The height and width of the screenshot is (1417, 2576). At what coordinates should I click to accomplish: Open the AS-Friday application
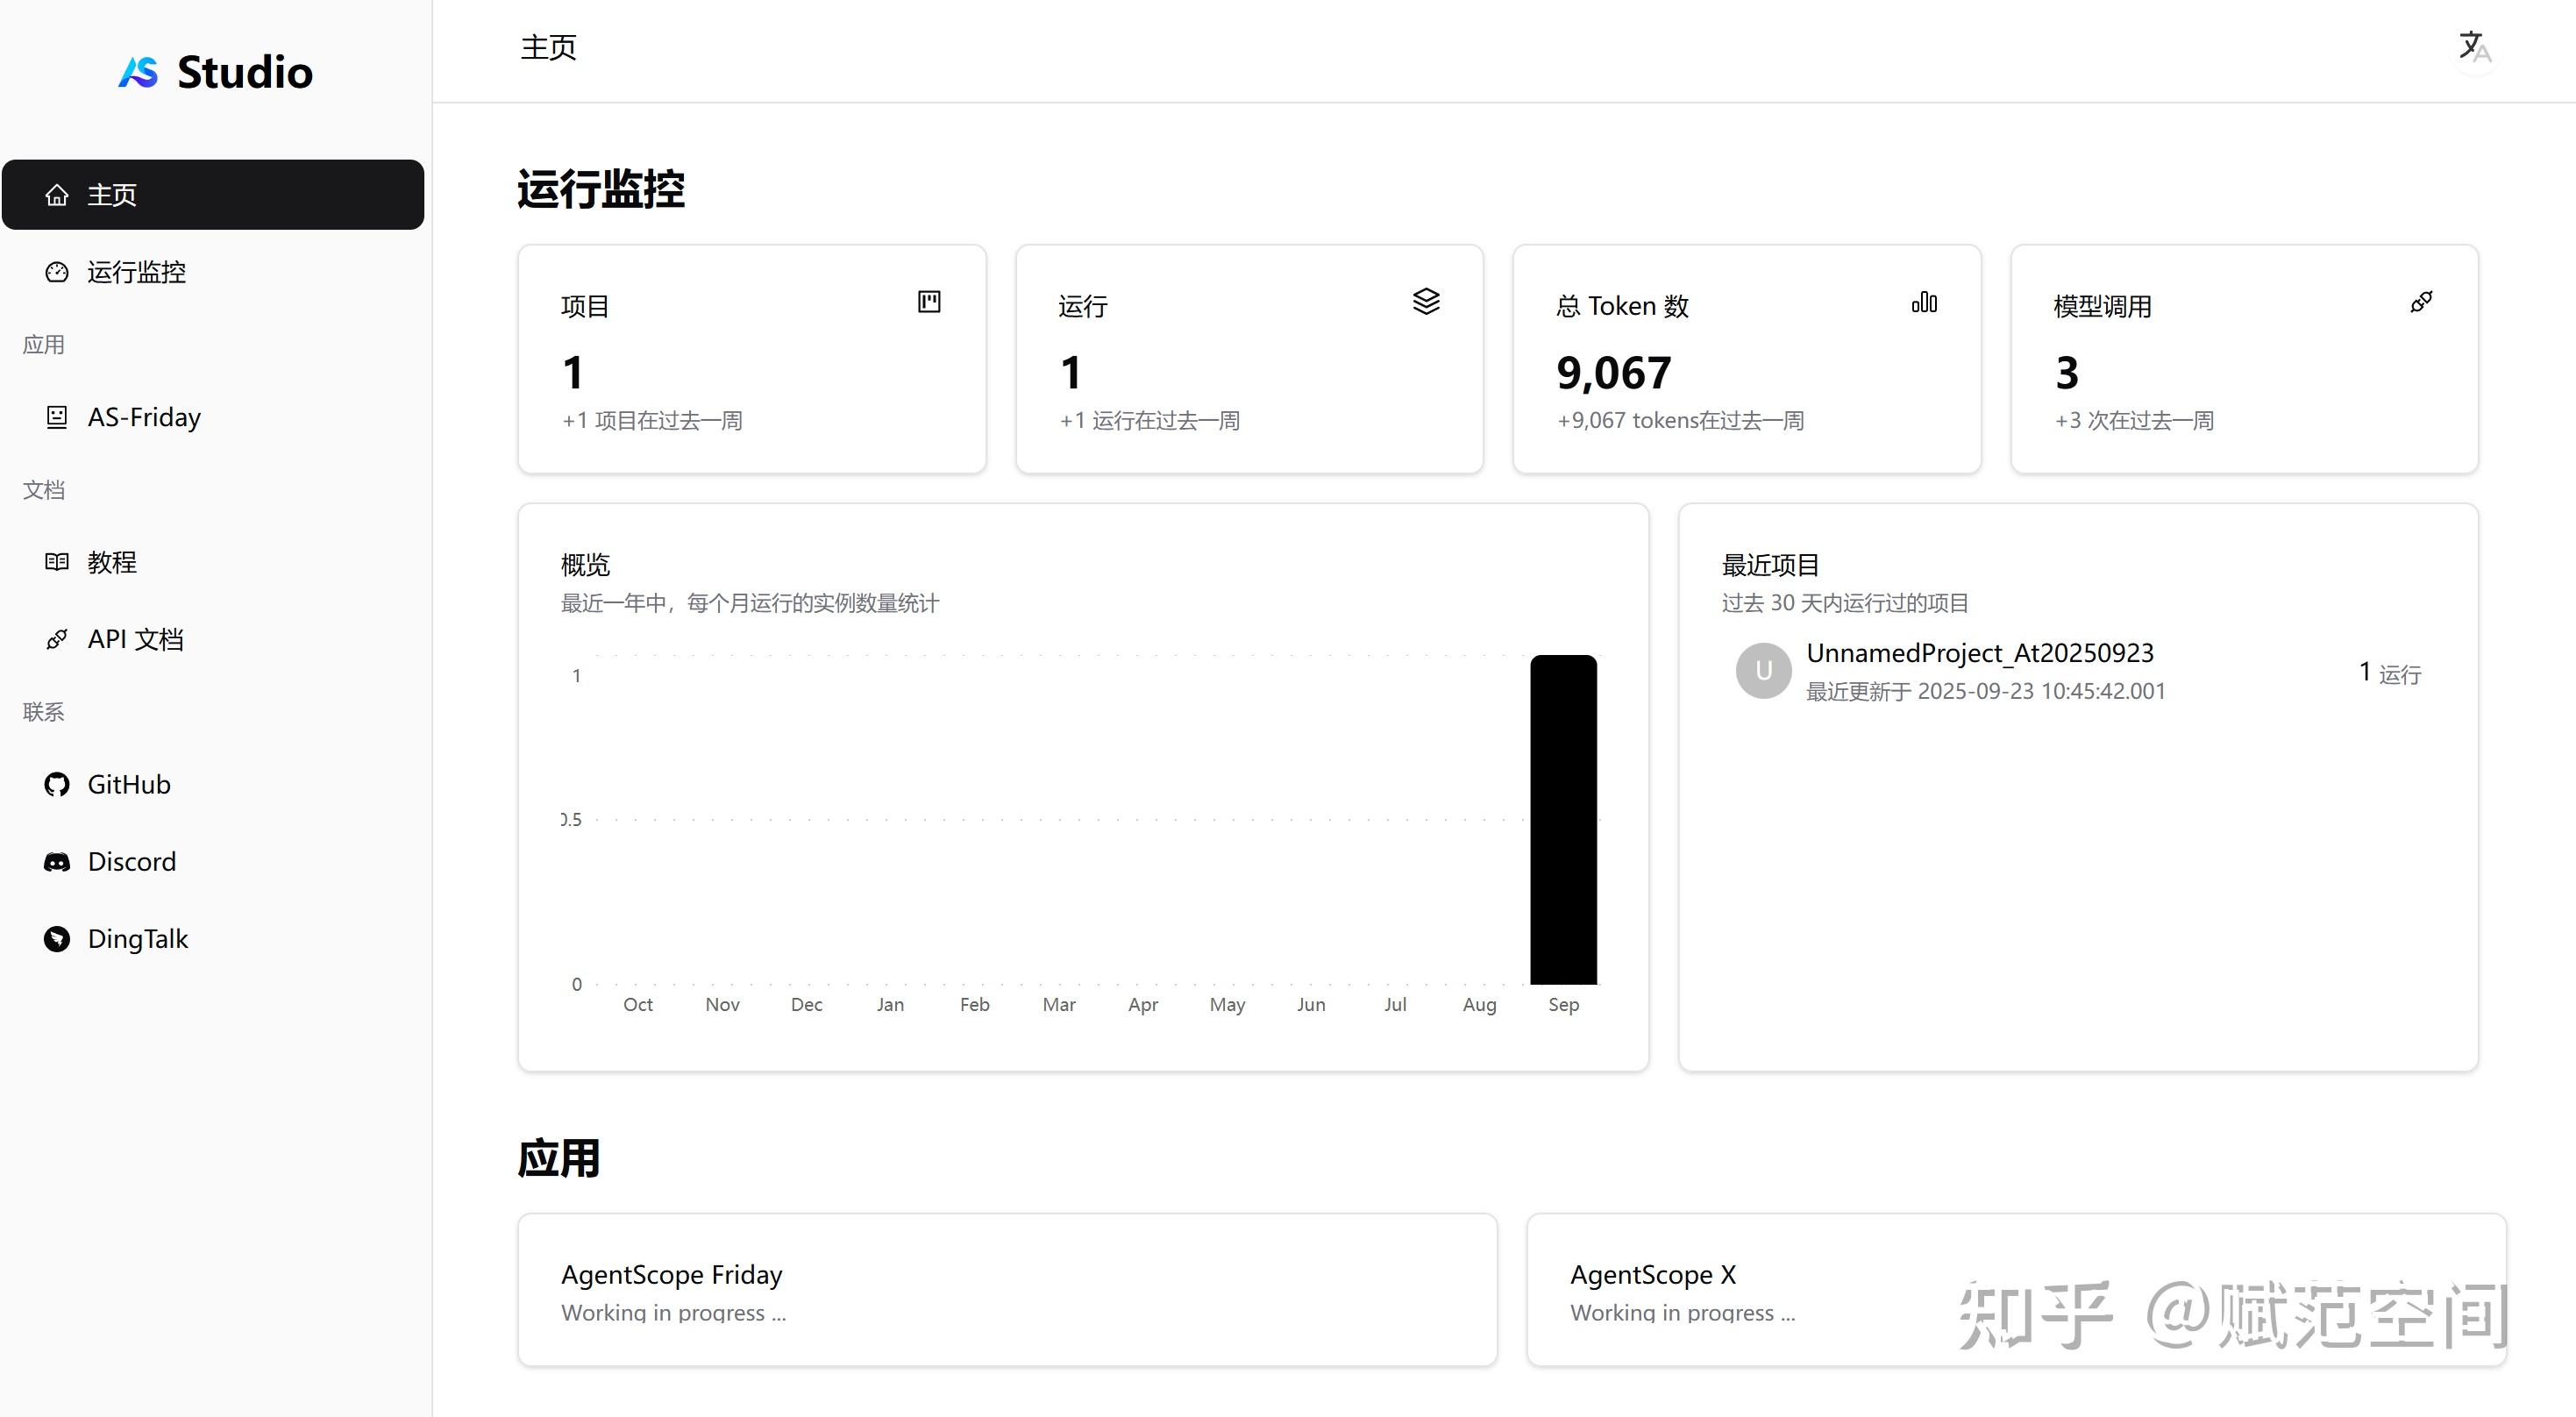(x=143, y=417)
